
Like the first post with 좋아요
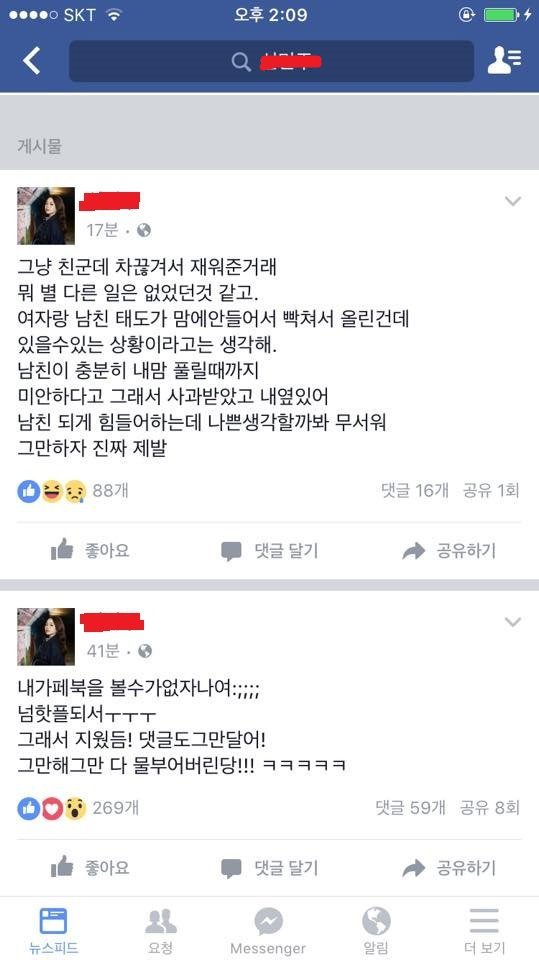pyautogui.click(x=90, y=550)
